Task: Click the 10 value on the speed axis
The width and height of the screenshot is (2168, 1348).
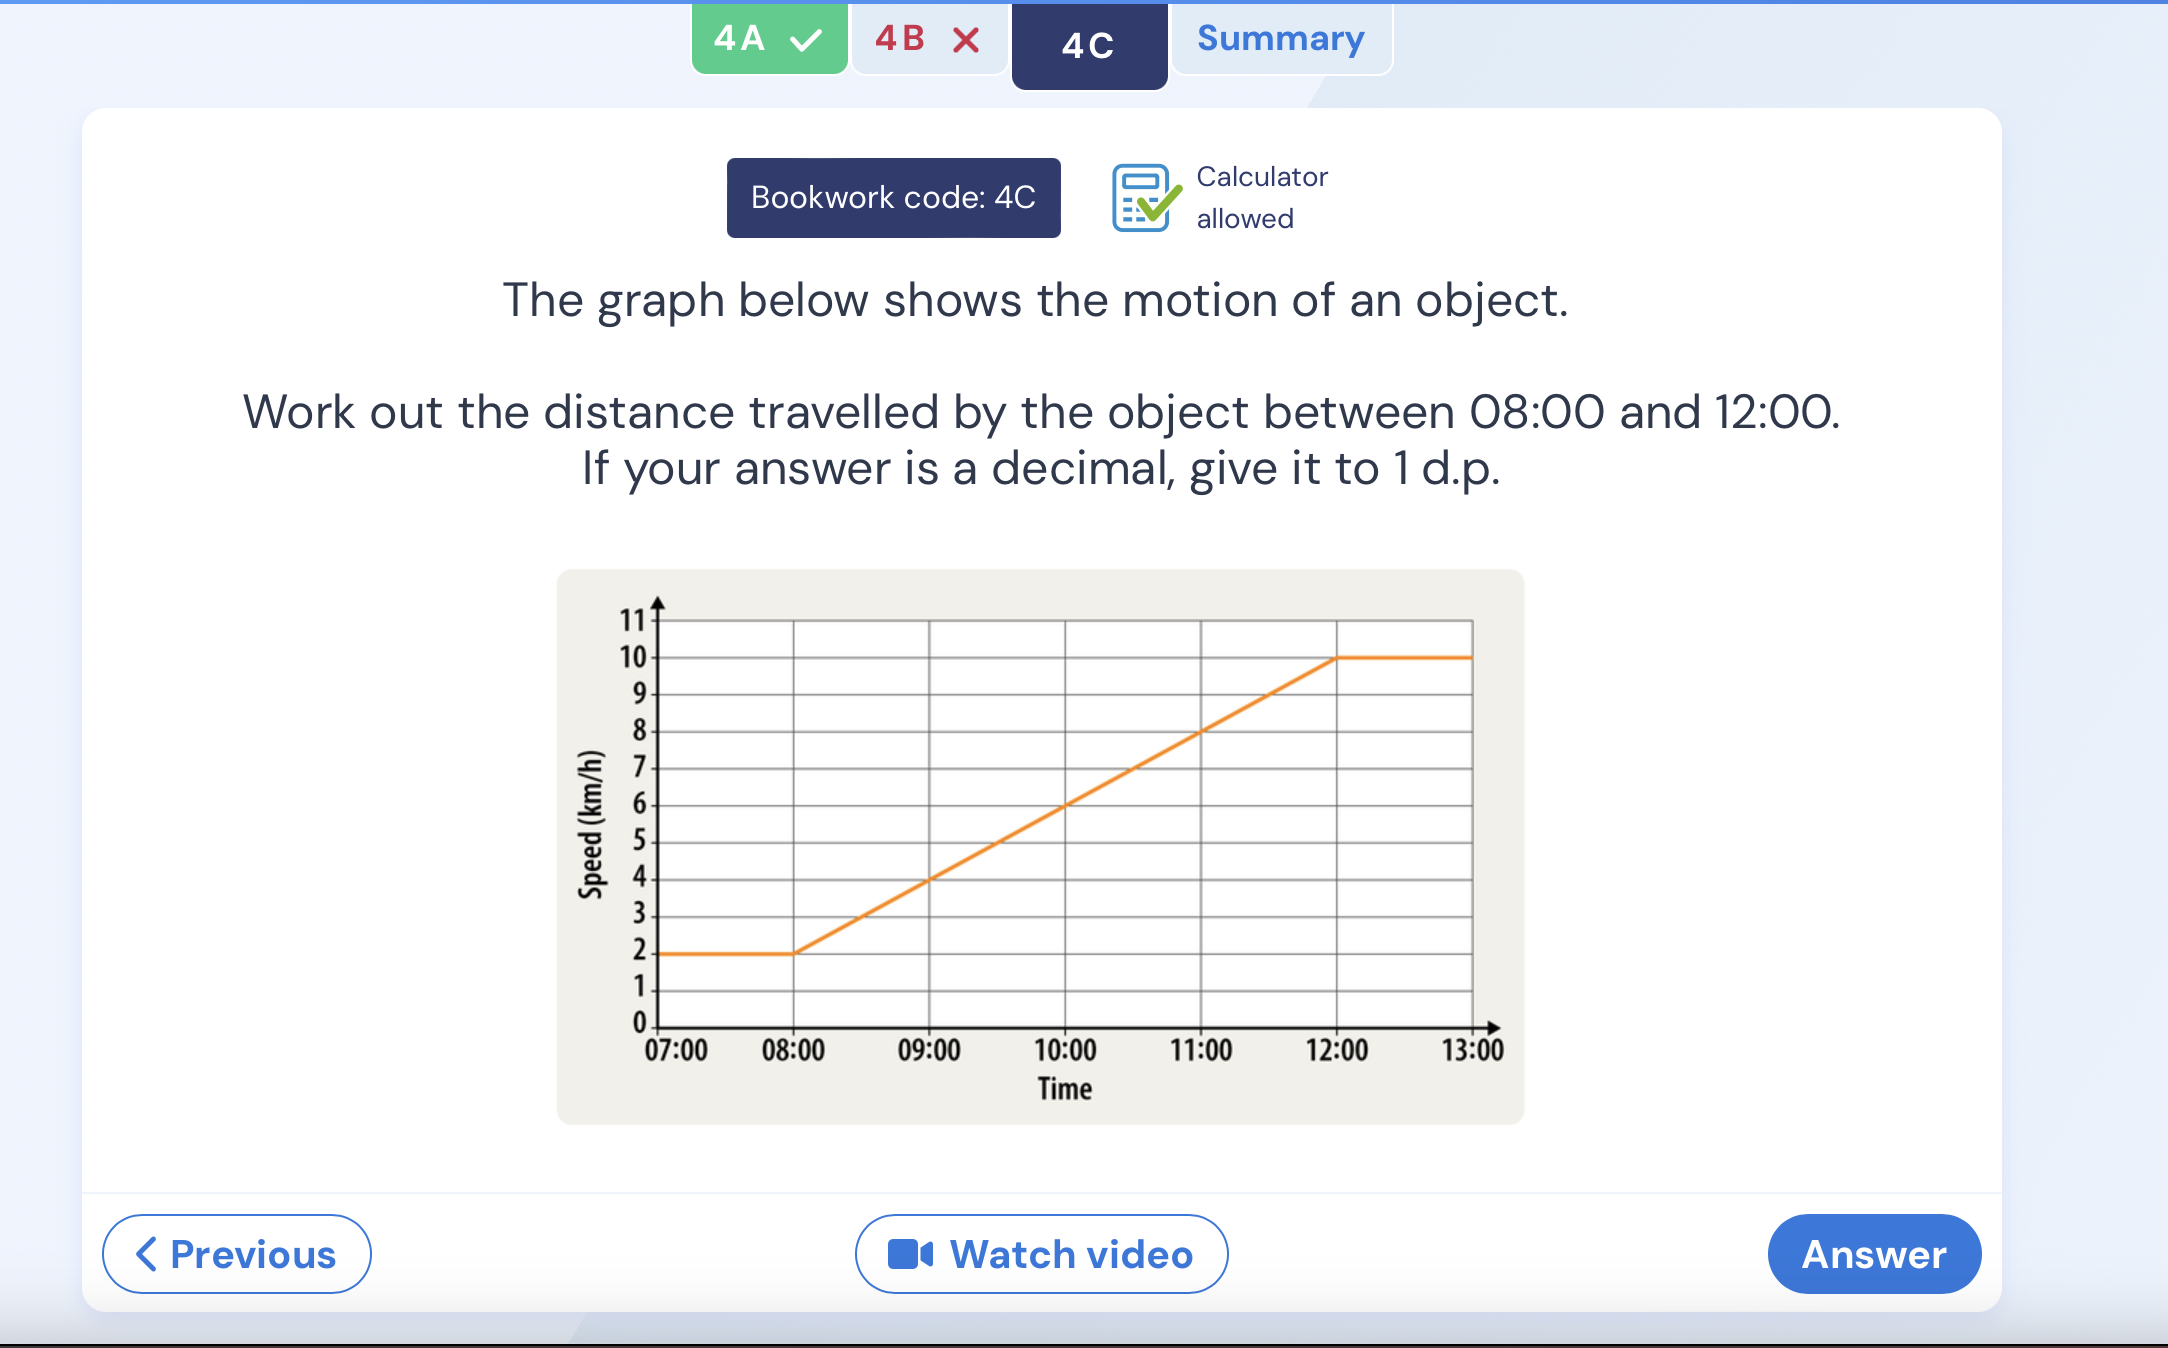Action: 633,657
